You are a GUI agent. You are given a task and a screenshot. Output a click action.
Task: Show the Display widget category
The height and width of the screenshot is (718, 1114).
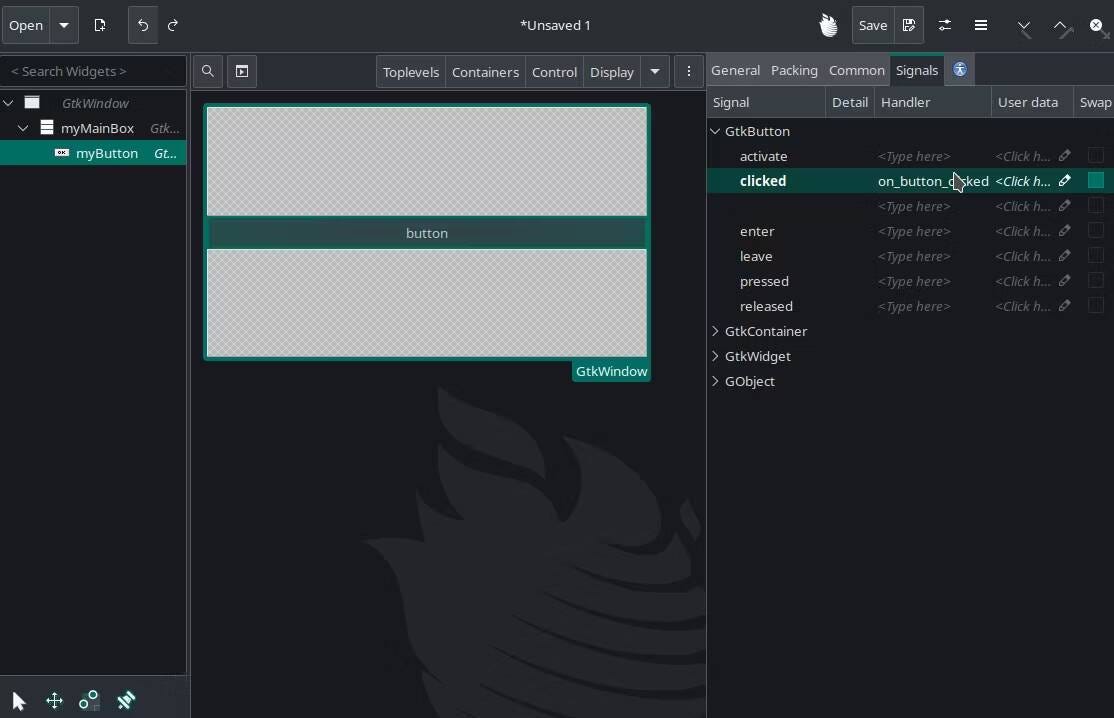tap(611, 71)
